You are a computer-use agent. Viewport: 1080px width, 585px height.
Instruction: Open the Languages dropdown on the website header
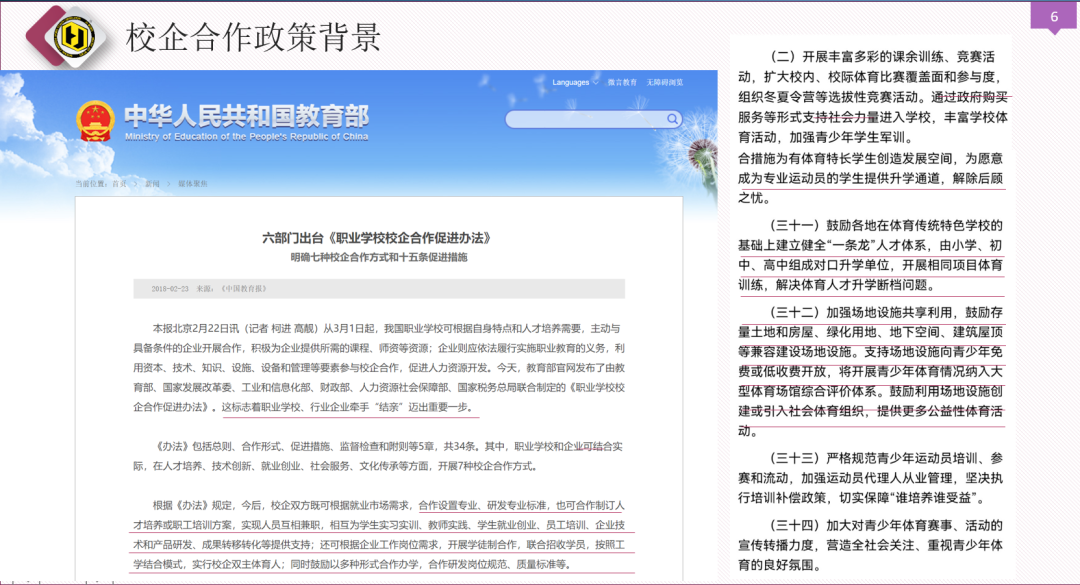[575, 83]
